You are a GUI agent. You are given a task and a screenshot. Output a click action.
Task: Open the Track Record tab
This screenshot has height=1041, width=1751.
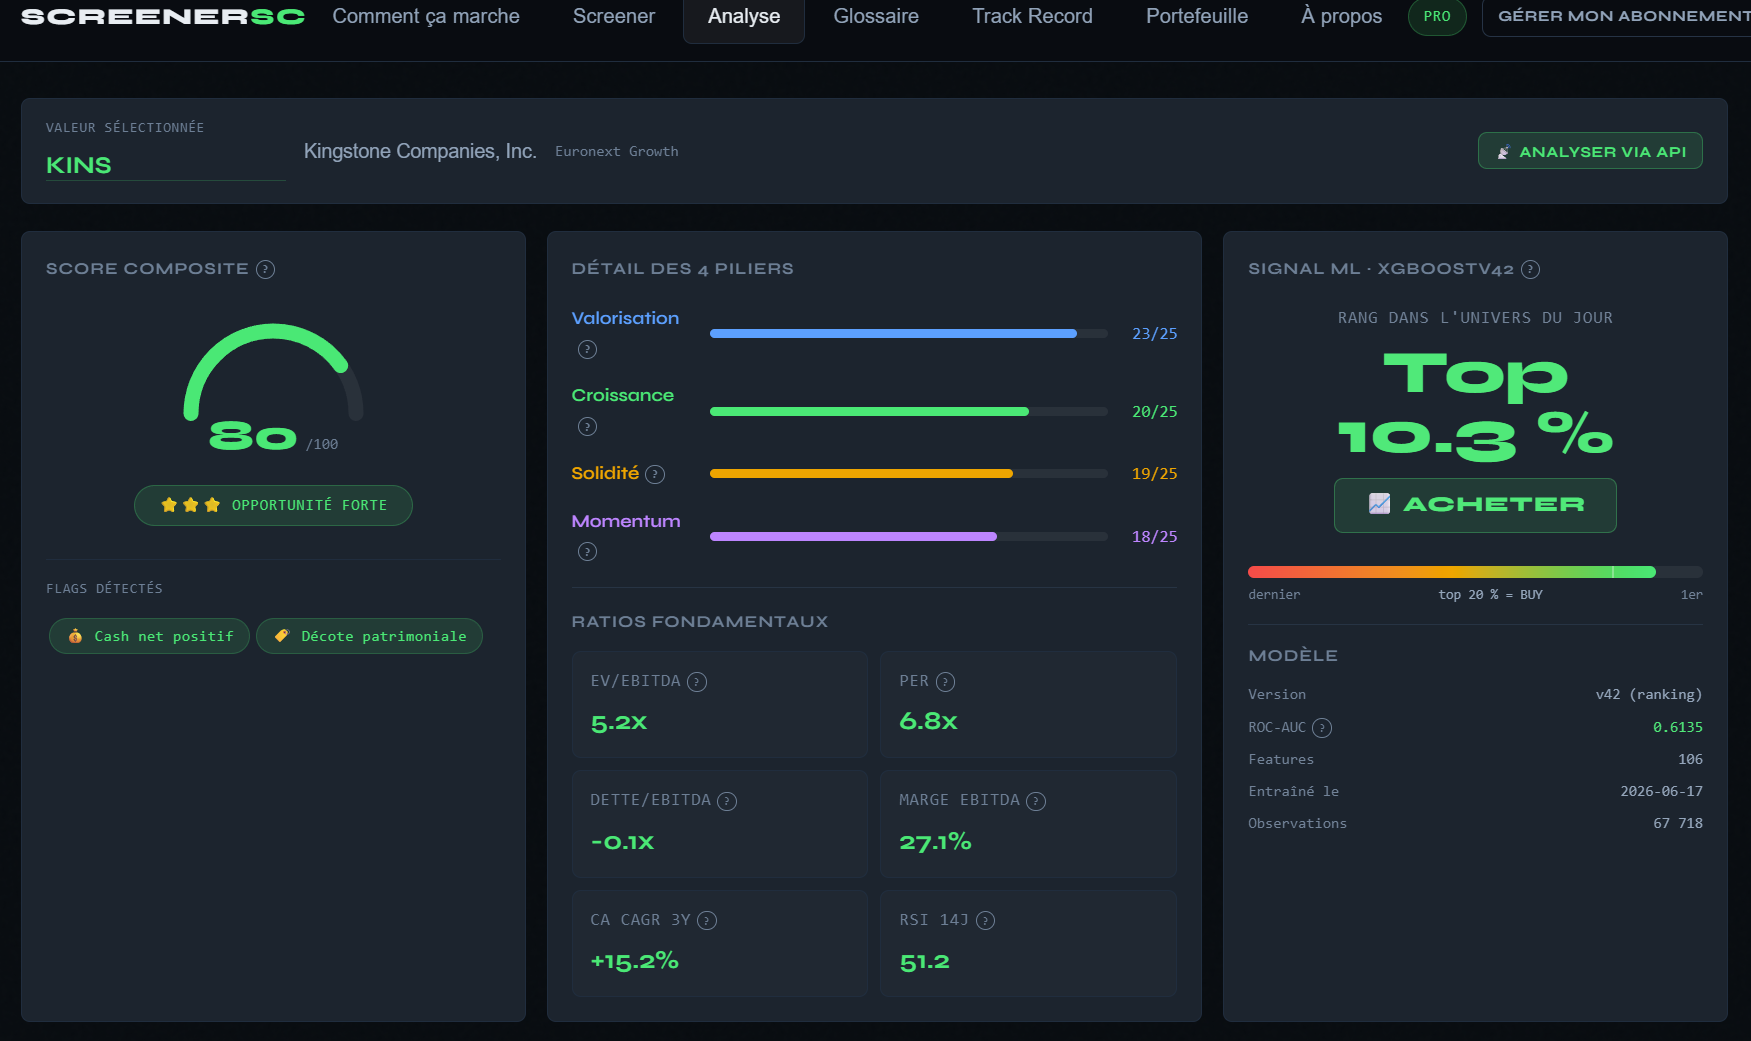pos(1032,17)
